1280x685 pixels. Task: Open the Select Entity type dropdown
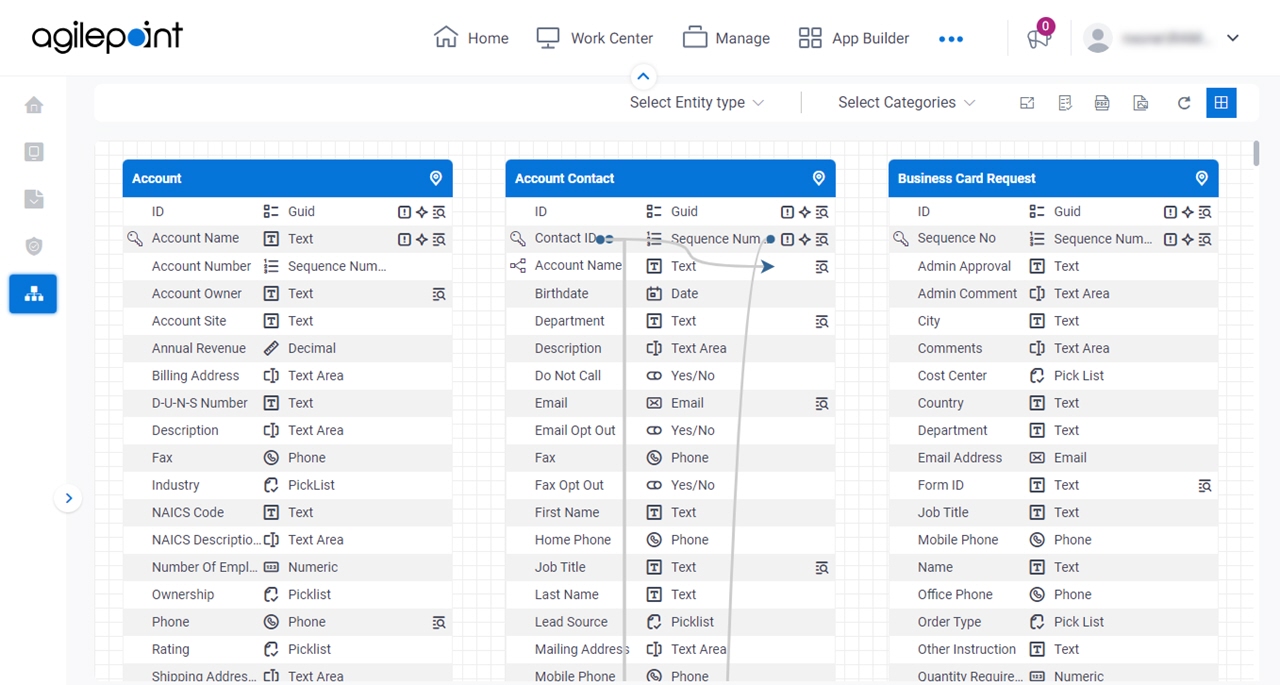pos(697,102)
